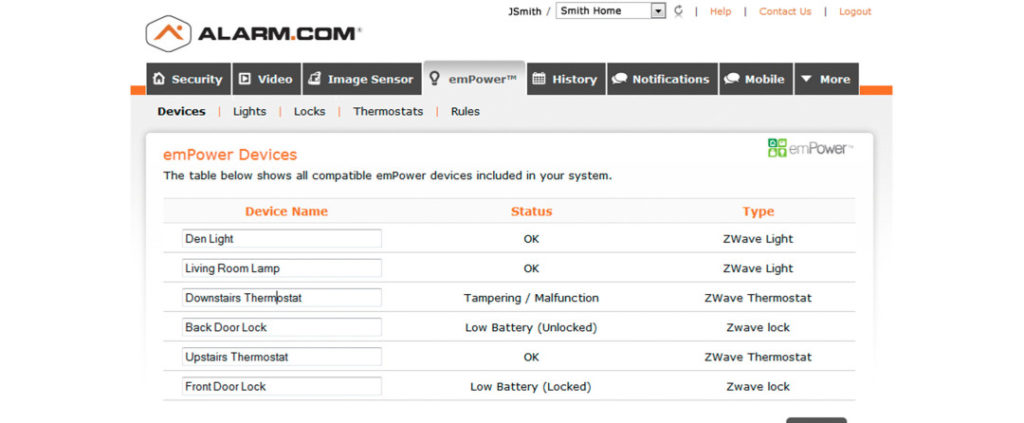Select the emPower tab
Image resolution: width=1024 pixels, height=423 pixels.
pos(473,79)
